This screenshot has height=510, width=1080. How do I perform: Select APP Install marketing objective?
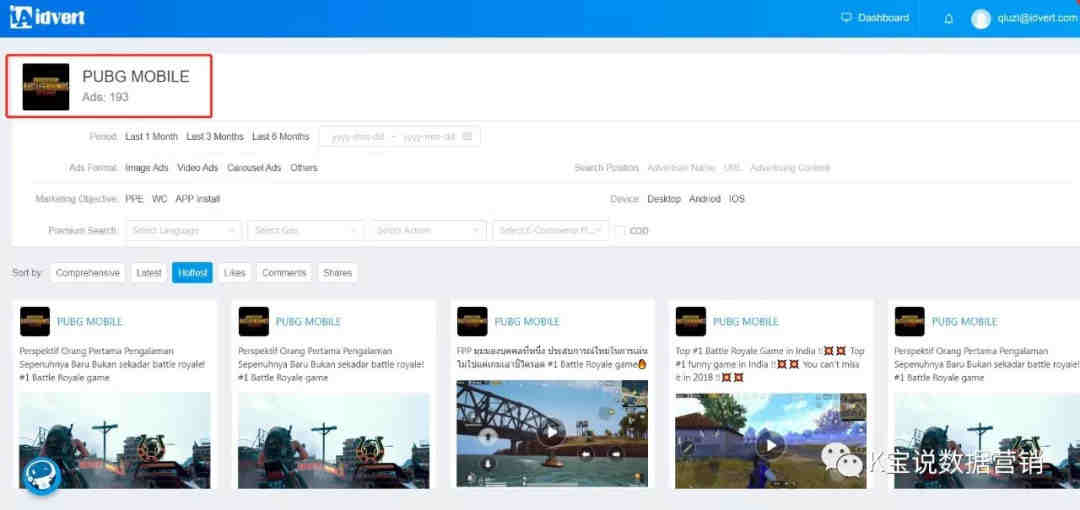coord(198,198)
